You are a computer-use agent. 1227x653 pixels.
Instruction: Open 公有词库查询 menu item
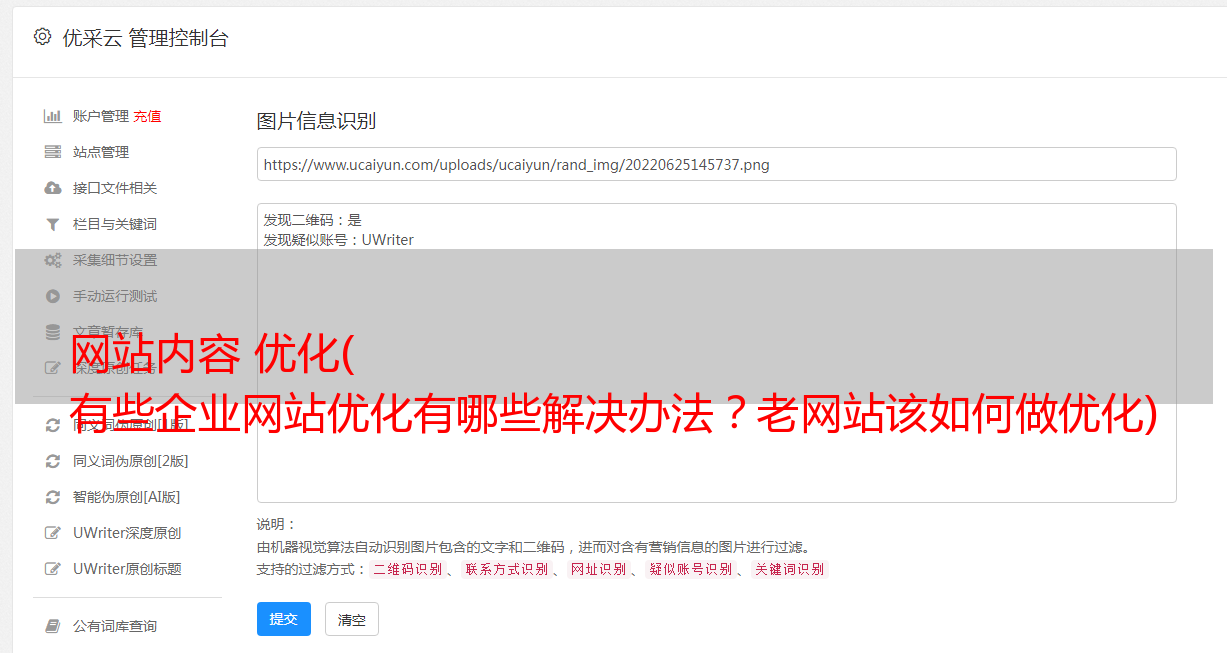(115, 626)
